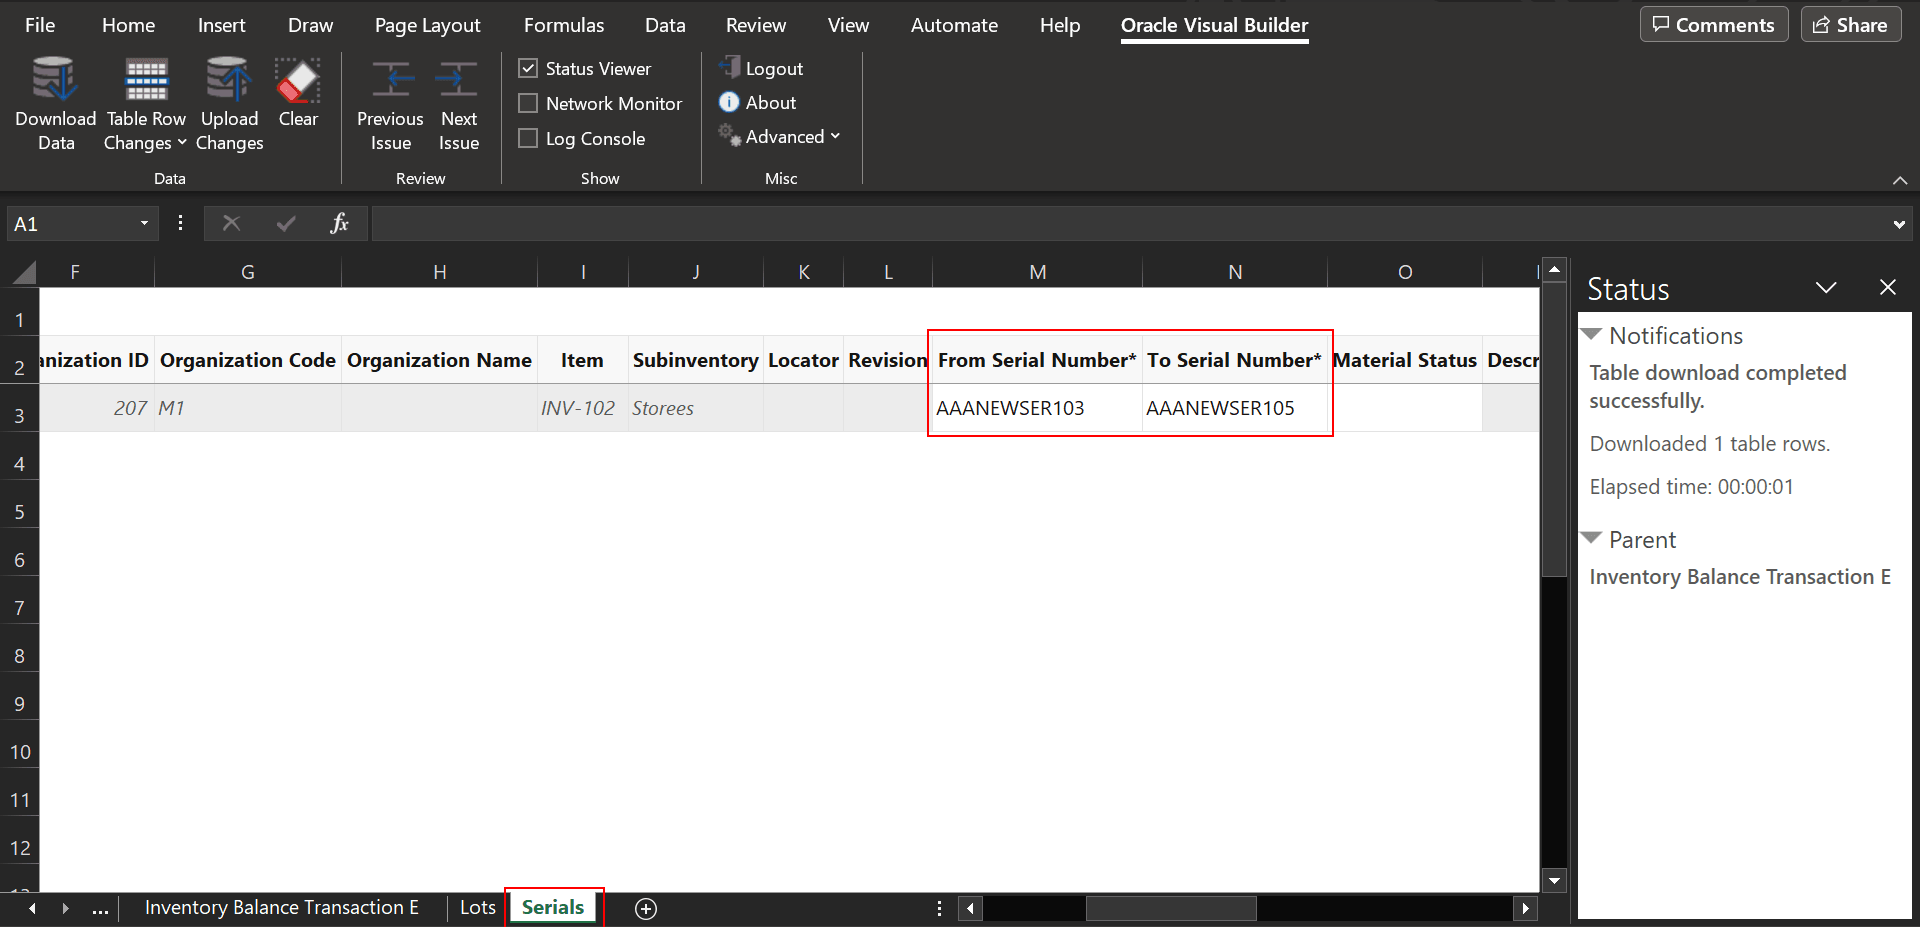
Task: Close the Status pane
Action: [x=1888, y=288]
